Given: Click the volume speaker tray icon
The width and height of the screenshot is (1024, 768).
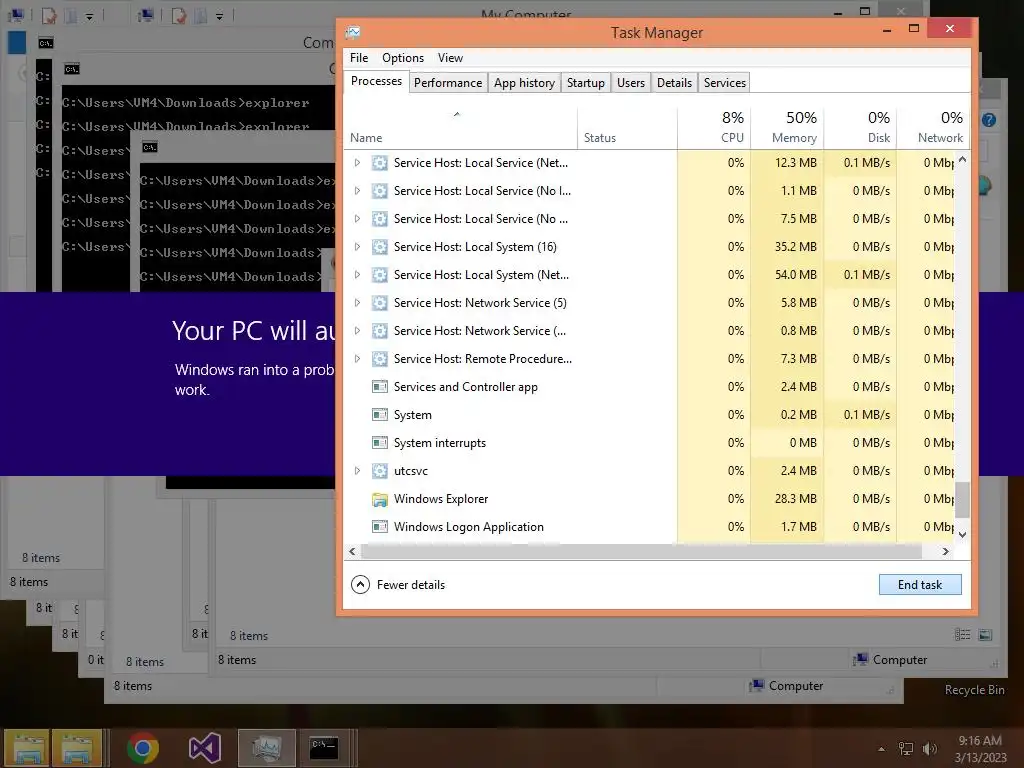Looking at the screenshot, I should coord(930,749).
